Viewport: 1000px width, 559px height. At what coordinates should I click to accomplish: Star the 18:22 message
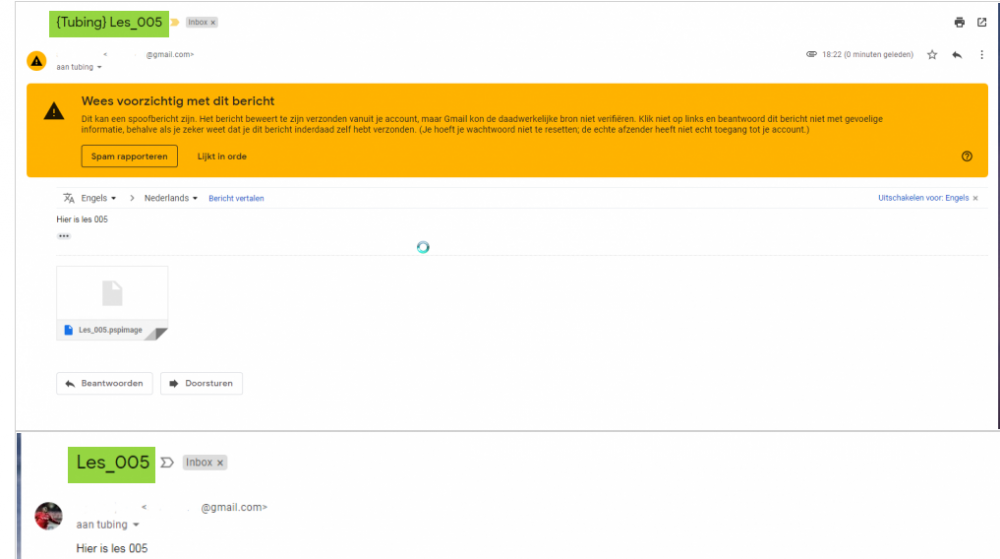pyautogui.click(x=932, y=55)
